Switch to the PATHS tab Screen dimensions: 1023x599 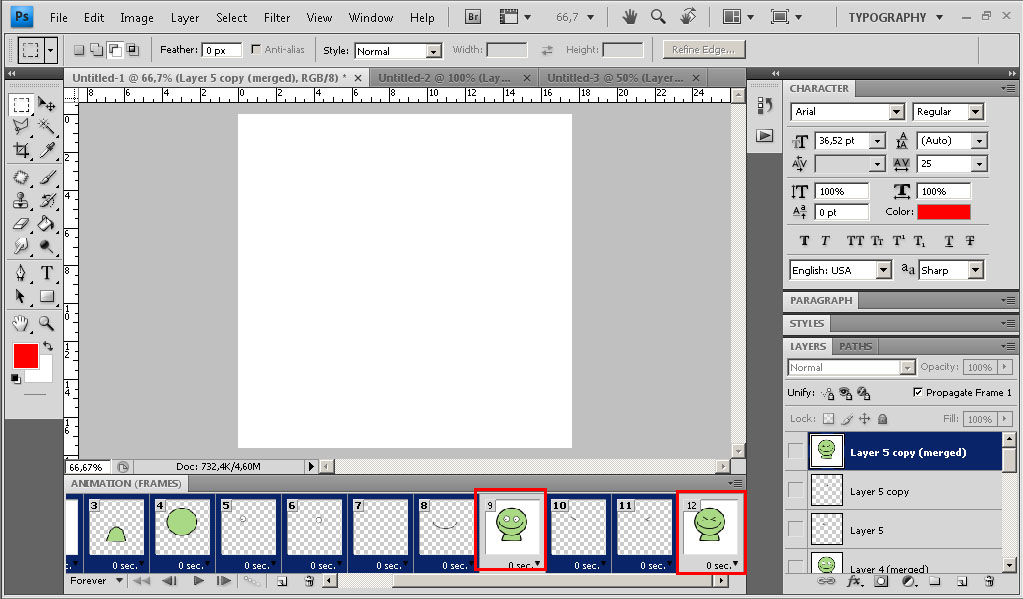point(855,346)
